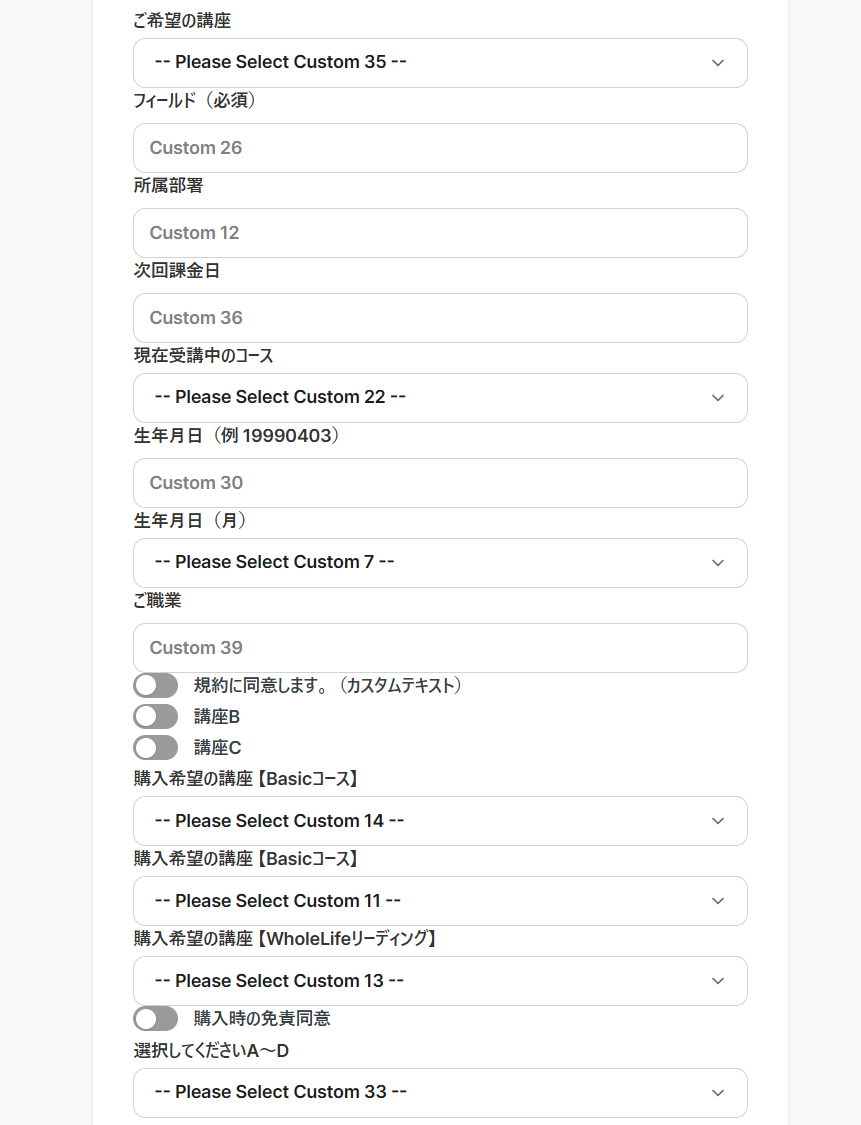The width and height of the screenshot is (861, 1125).
Task: Click the Custom 26 required field input
Action: click(x=440, y=148)
